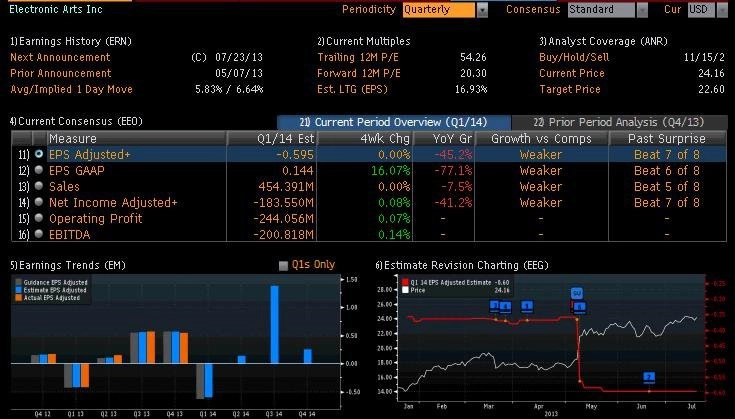Click the blue marker labeled 1 near April

tap(527, 307)
